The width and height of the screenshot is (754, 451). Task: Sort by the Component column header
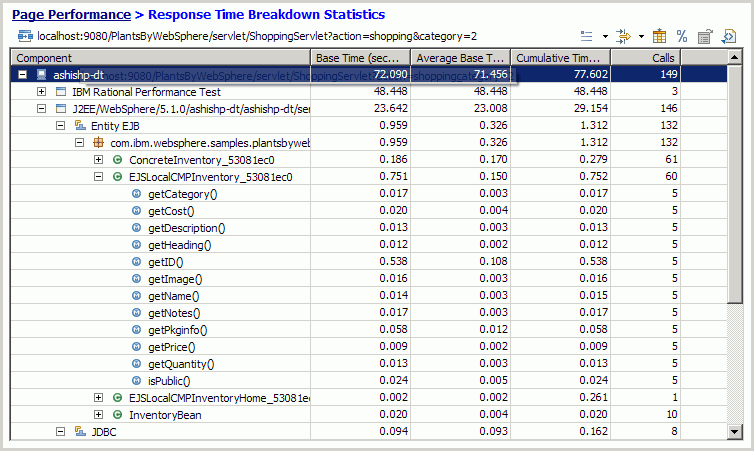click(161, 58)
